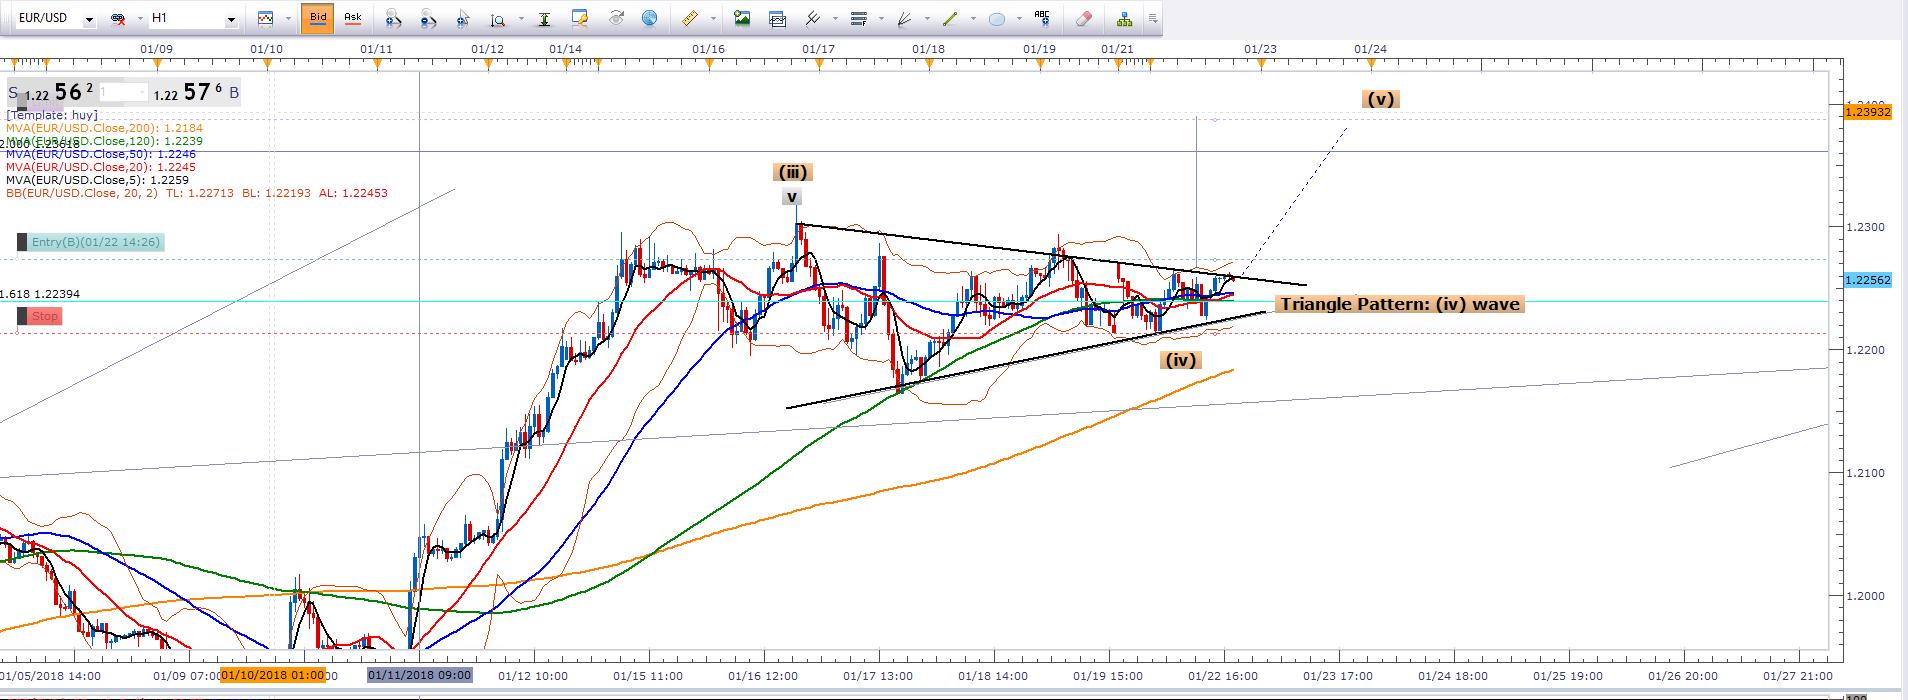Click the zoom out magnifier icon
This screenshot has height=700, width=1908.
tap(428, 18)
